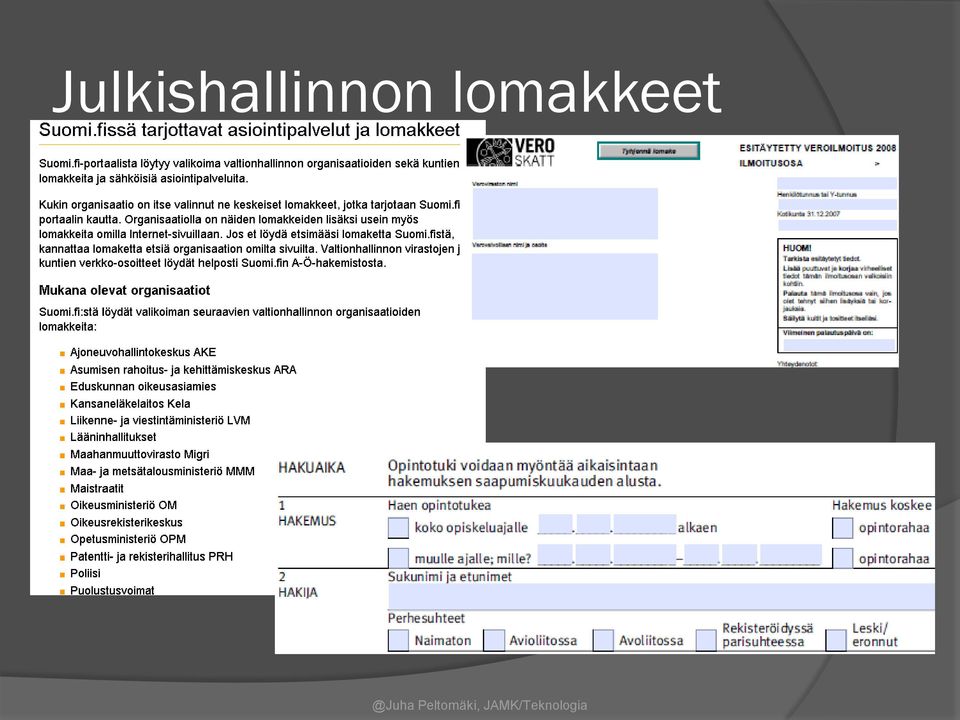The image size is (960, 720).
Task: Click the Kotikunta 31.12.2007 field
Action: pos(837,225)
